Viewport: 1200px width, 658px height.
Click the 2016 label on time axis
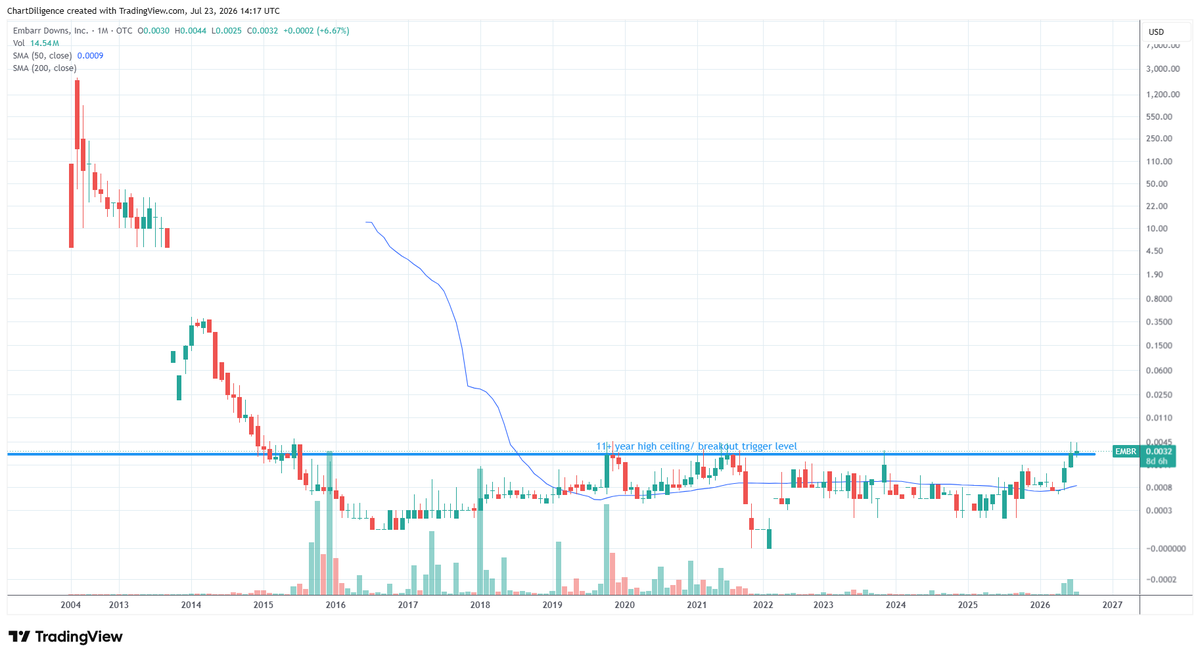point(335,605)
